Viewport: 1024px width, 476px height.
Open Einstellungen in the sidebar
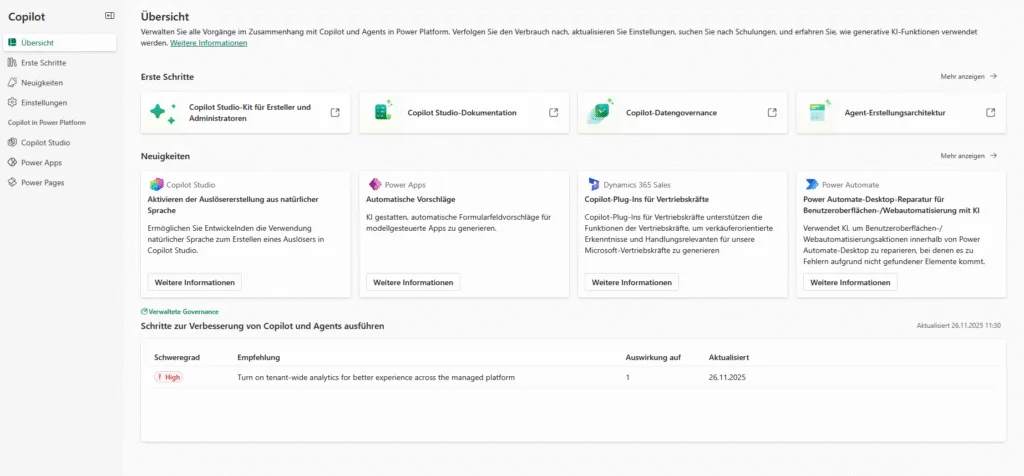44,103
